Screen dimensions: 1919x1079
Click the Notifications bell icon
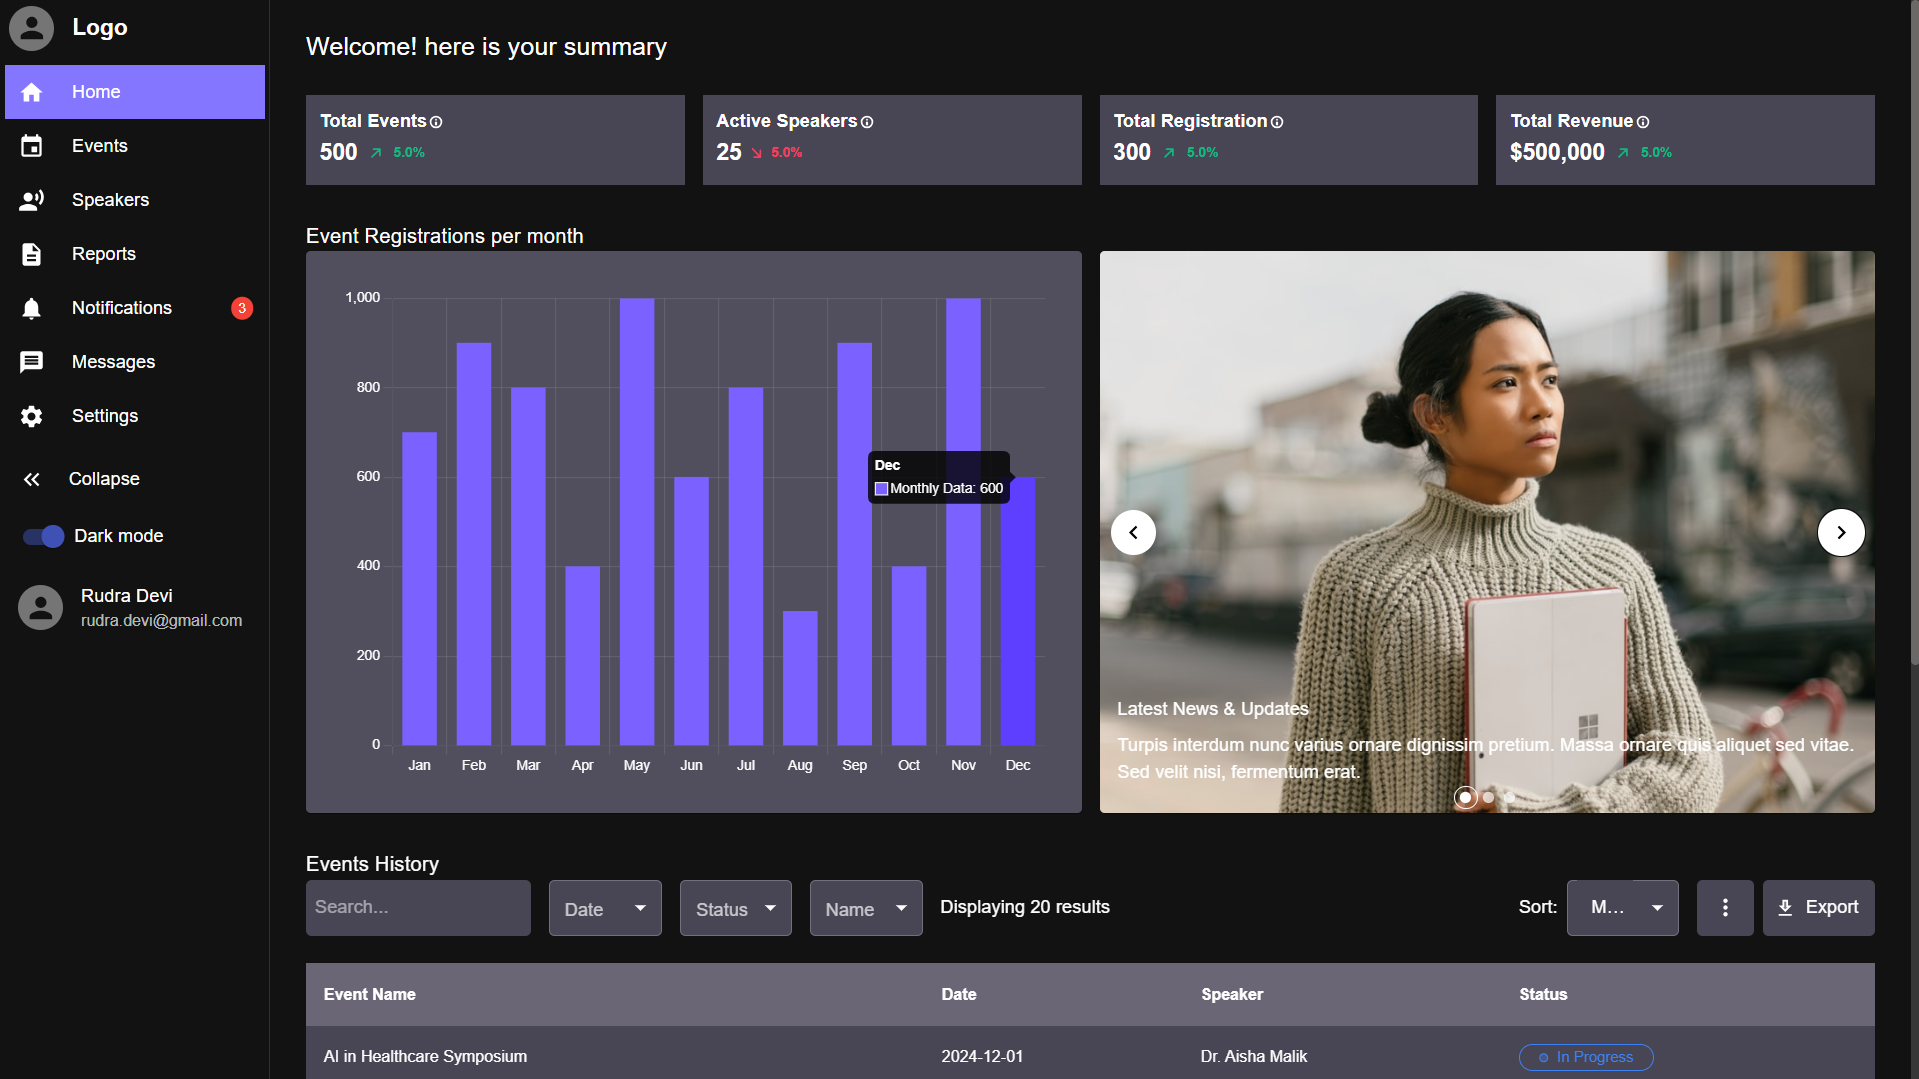point(32,308)
